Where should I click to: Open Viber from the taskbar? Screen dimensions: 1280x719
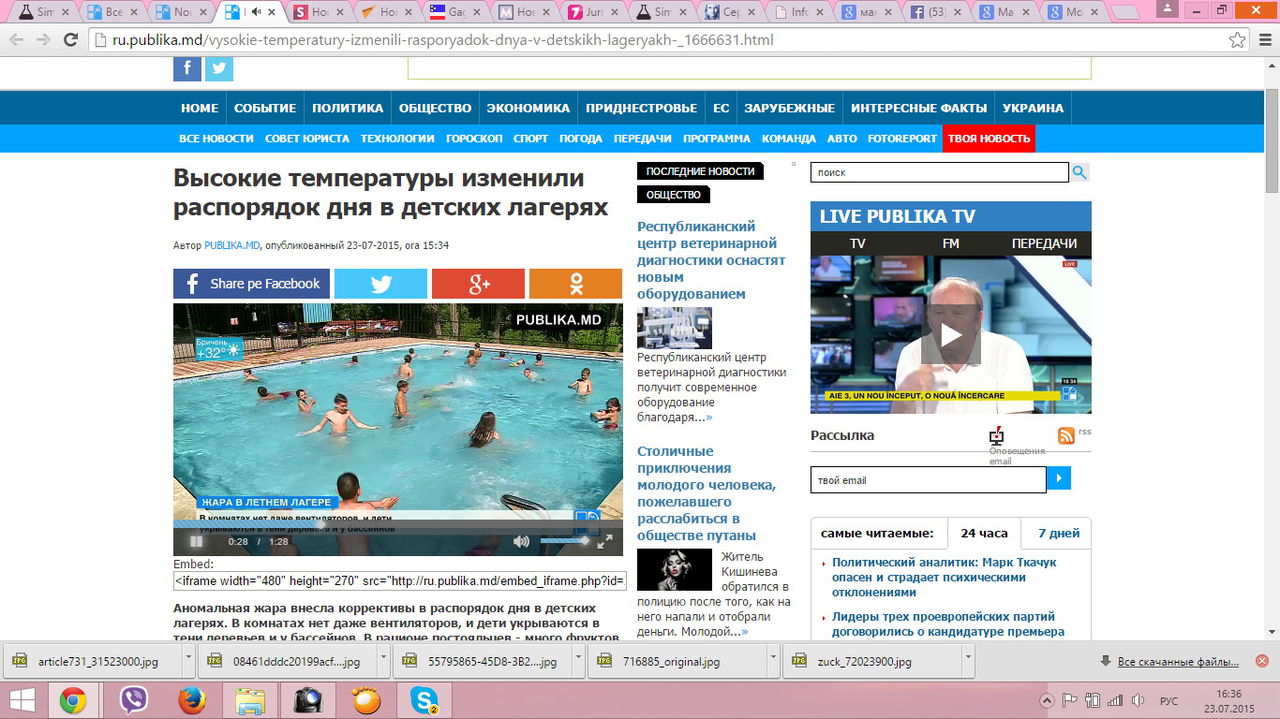[133, 700]
